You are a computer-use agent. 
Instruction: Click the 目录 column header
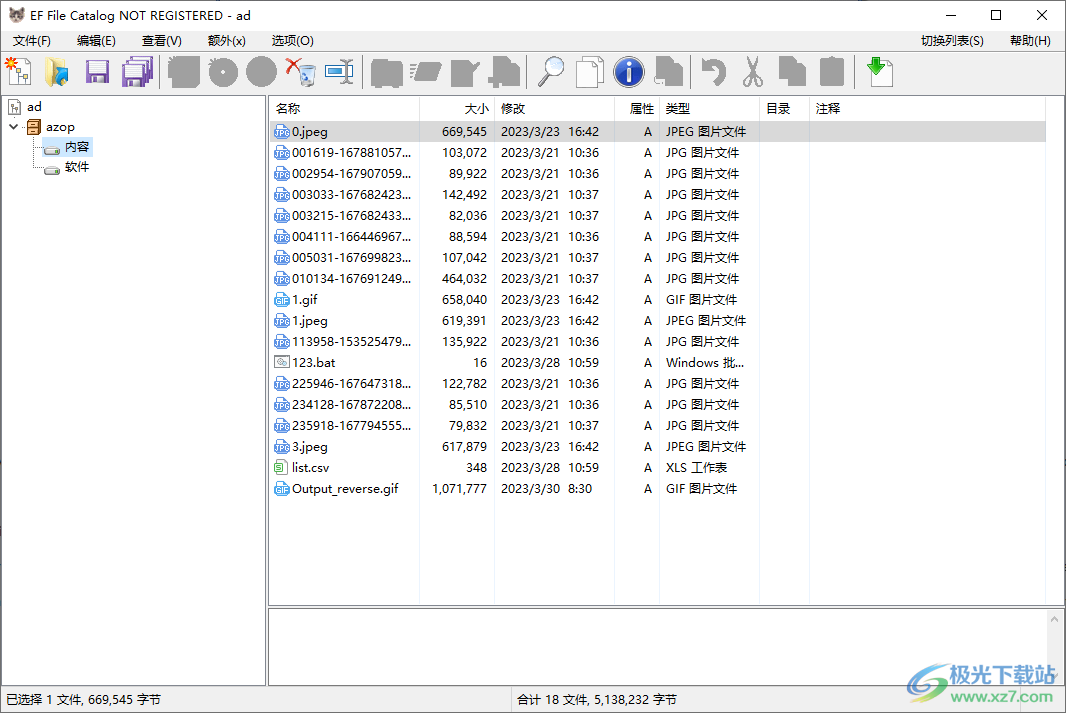784,109
